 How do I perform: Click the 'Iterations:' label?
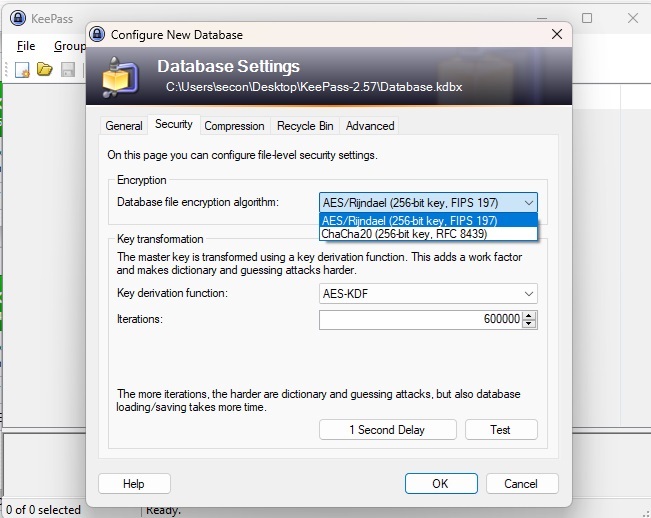click(x=140, y=319)
